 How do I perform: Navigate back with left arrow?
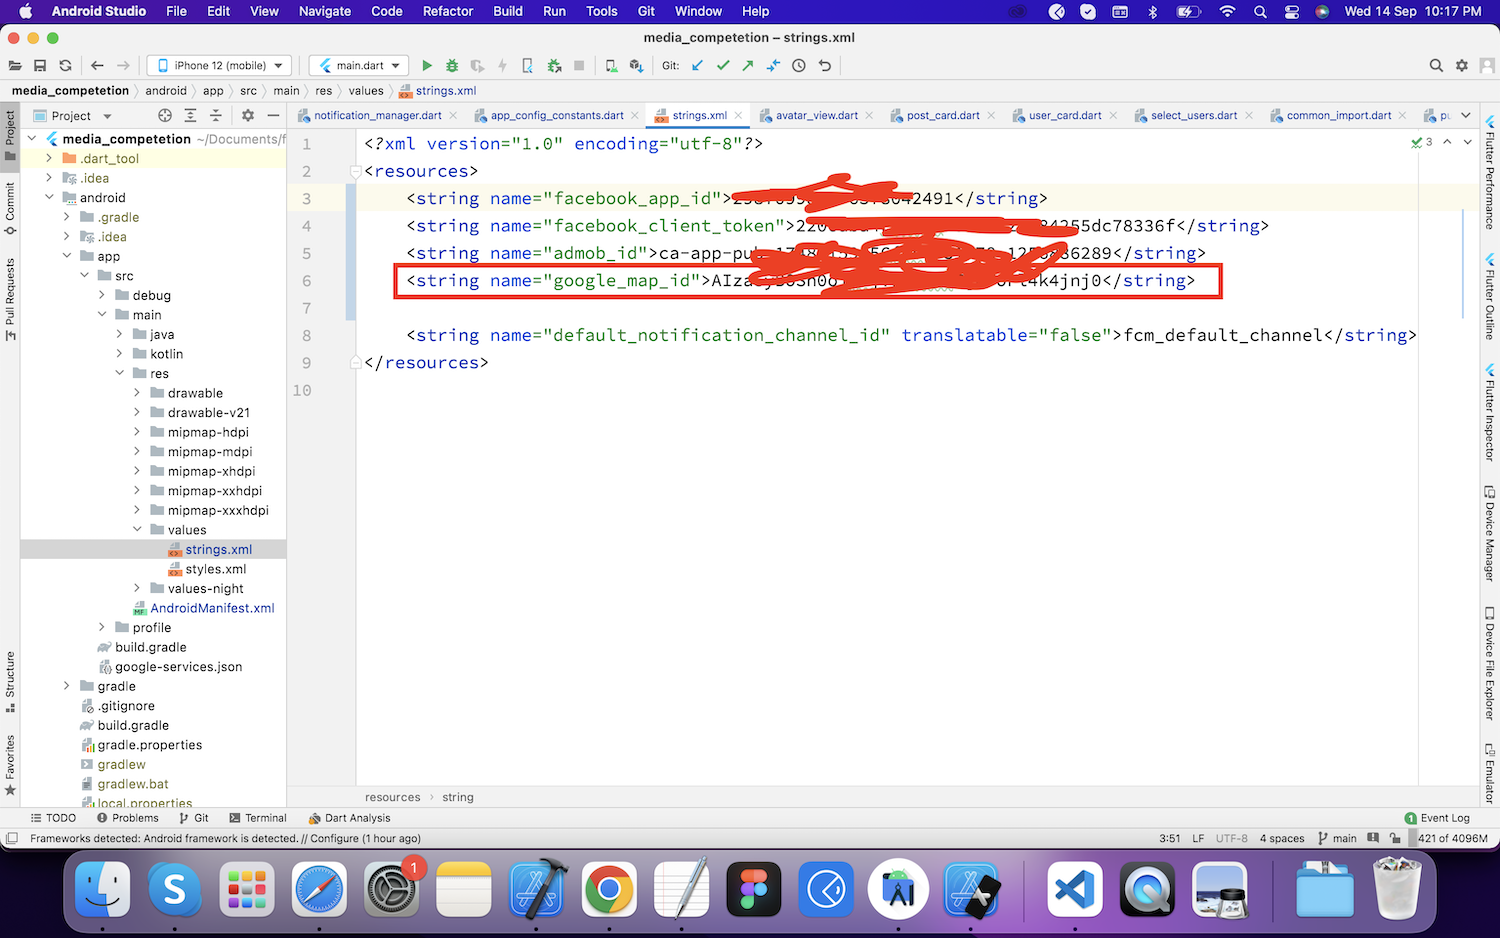(97, 66)
